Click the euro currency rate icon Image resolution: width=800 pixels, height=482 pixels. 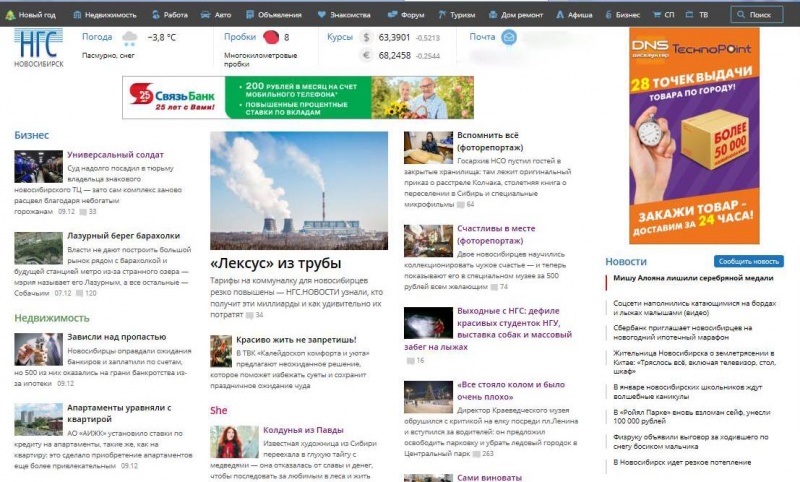point(366,55)
